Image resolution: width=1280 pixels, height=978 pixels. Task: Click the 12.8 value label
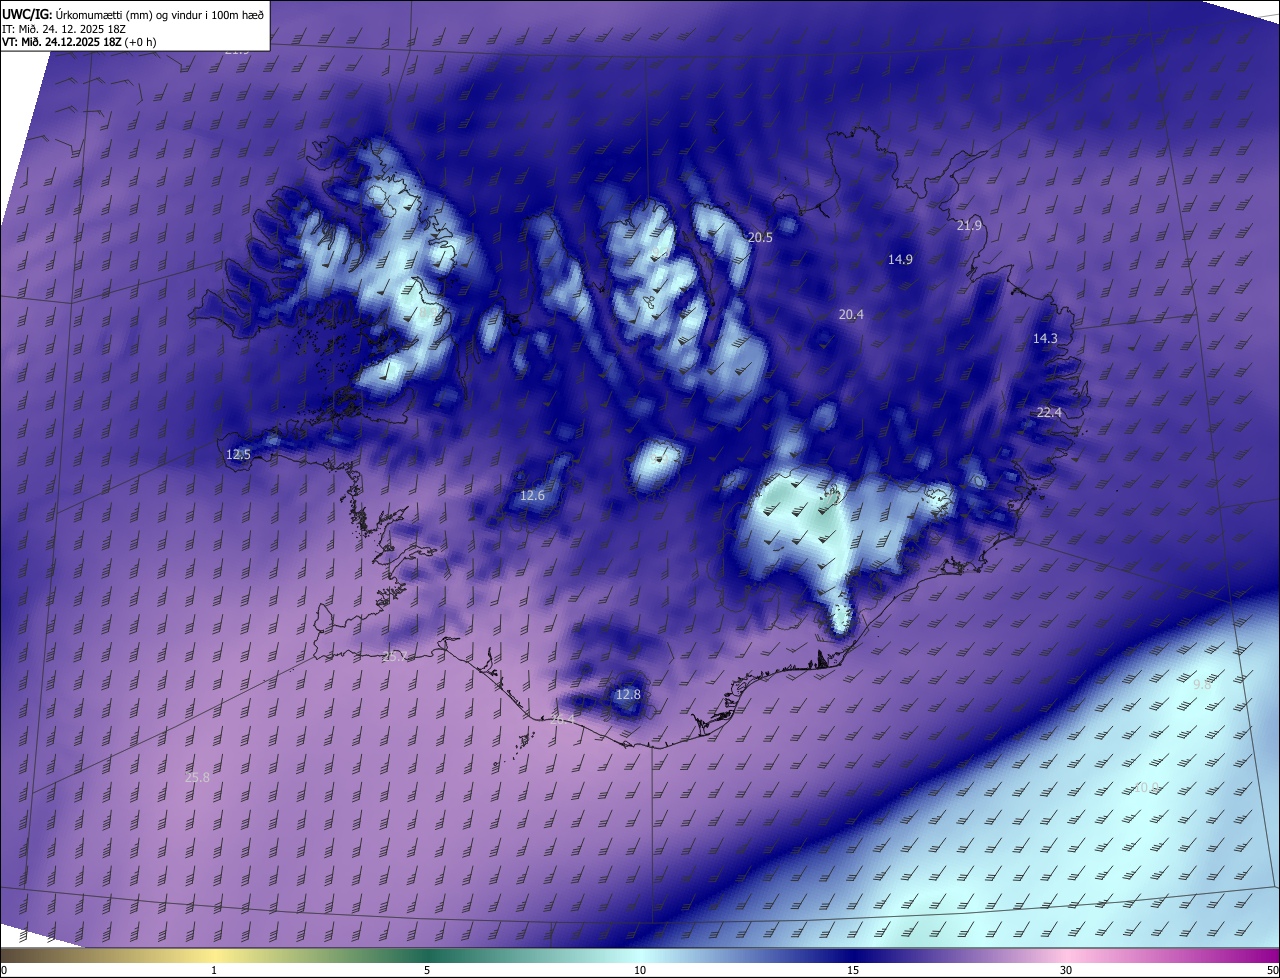tap(627, 695)
